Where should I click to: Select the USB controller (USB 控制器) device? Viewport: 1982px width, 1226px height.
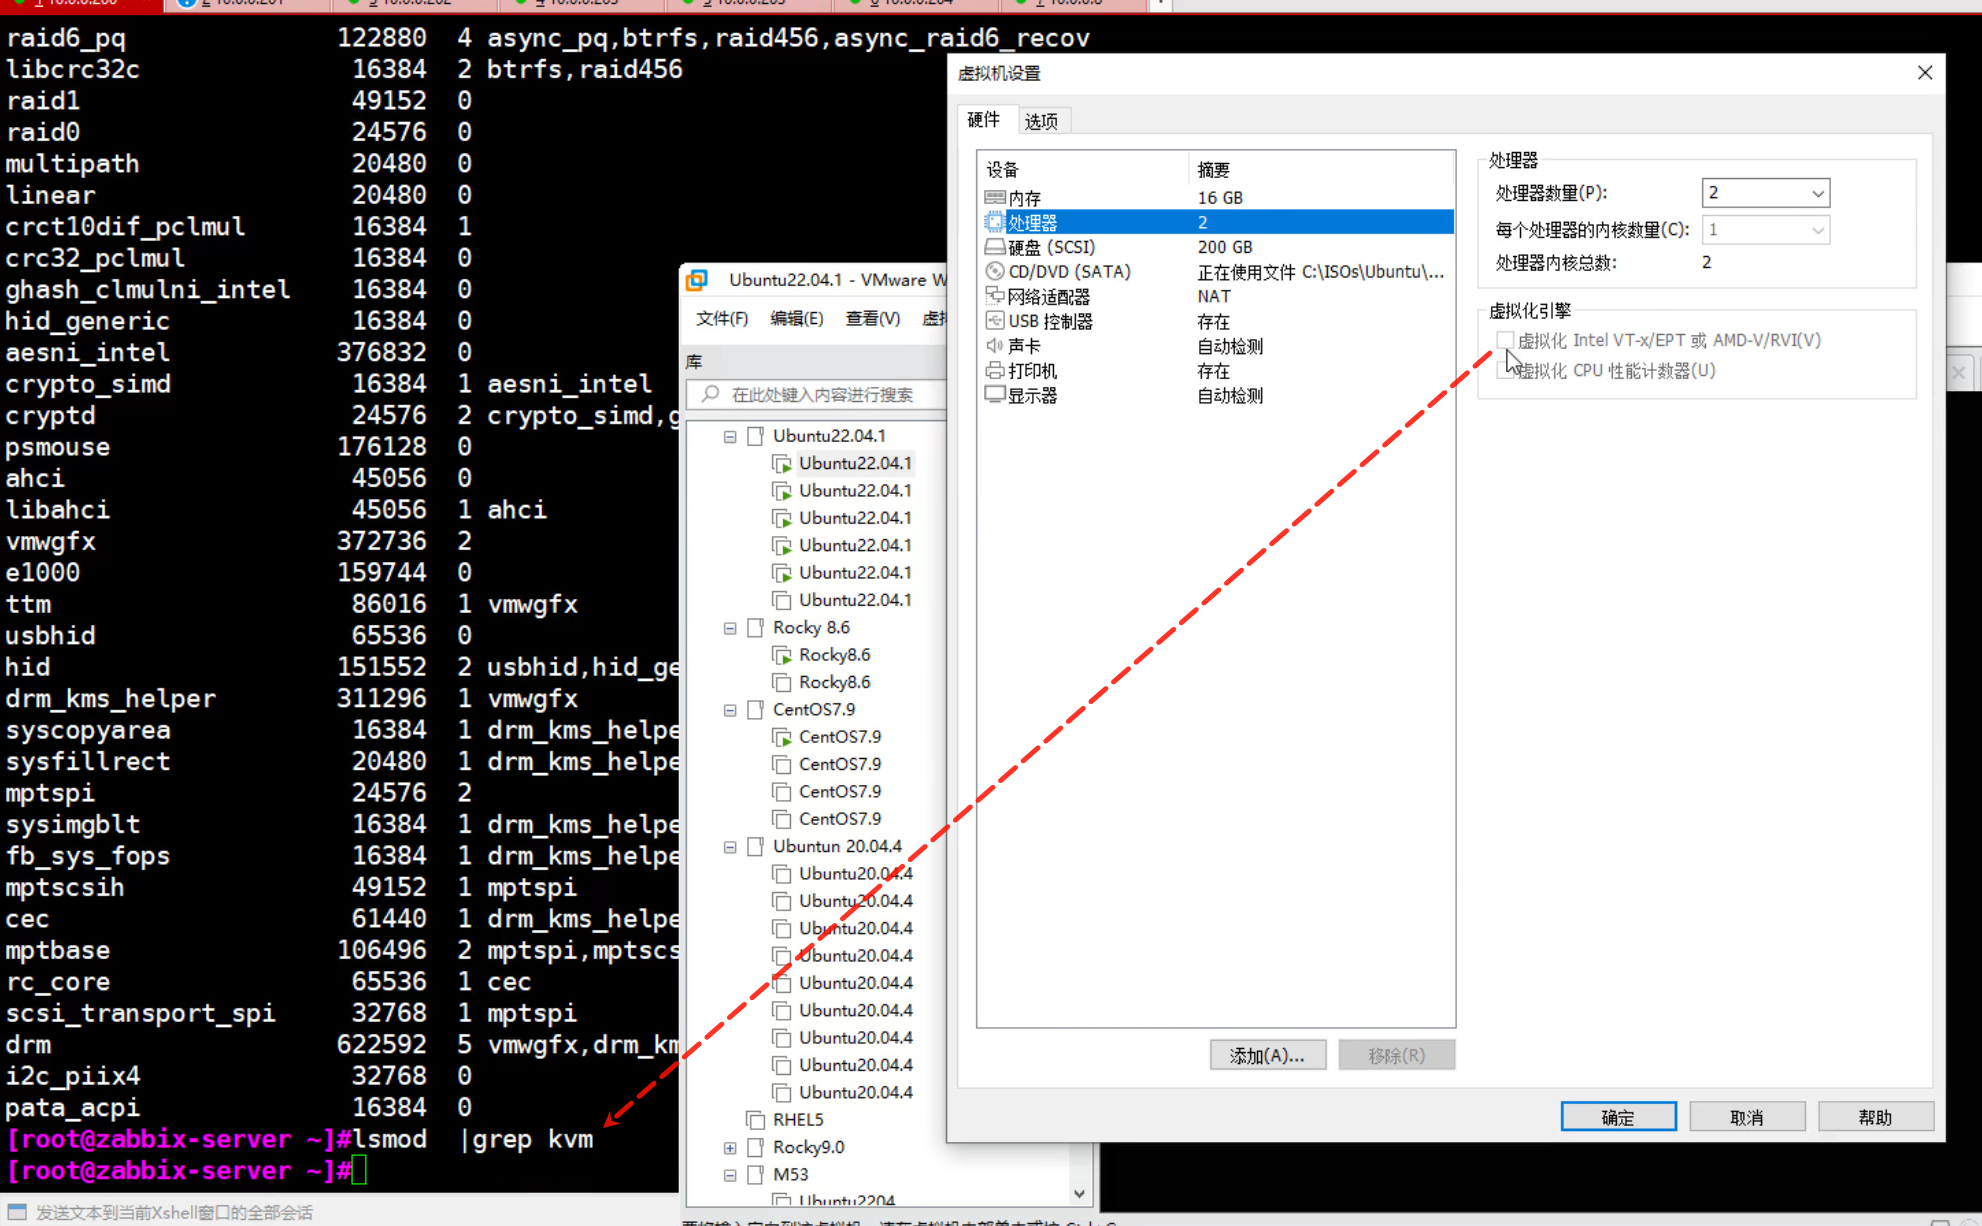(1049, 321)
